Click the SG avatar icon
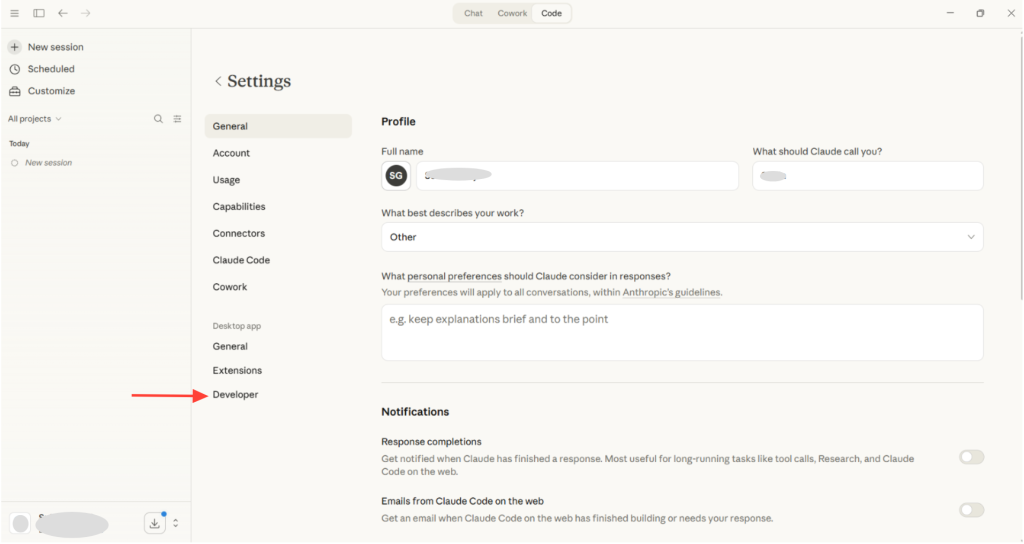 [x=396, y=176]
